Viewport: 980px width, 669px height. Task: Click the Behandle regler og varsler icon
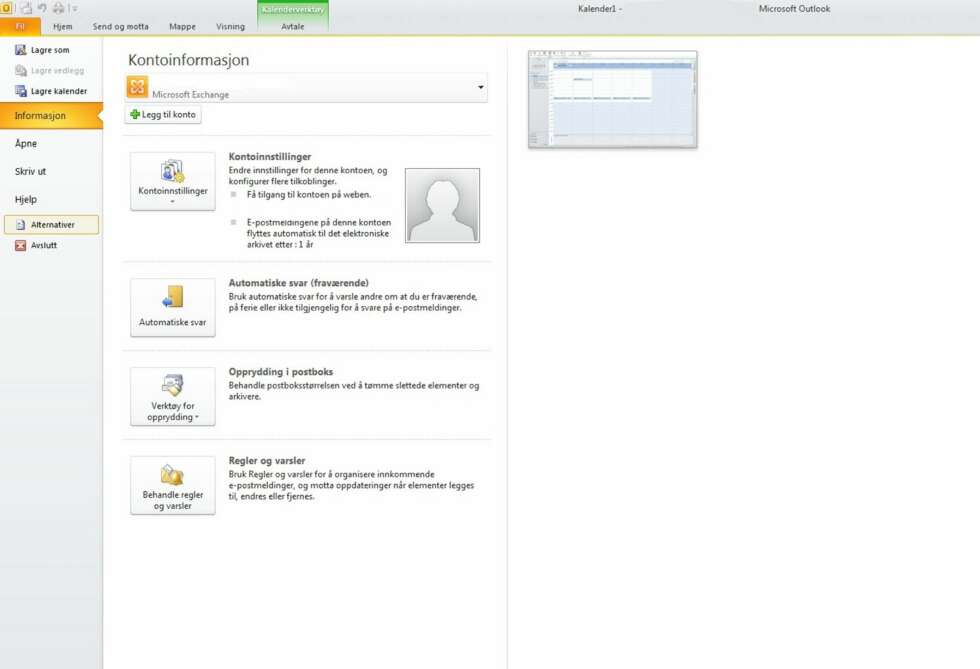pos(172,475)
